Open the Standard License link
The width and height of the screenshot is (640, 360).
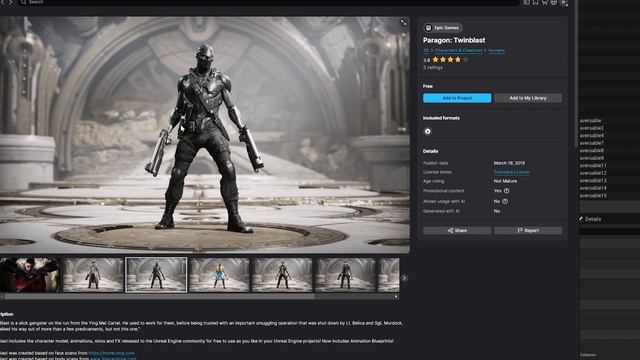point(511,172)
